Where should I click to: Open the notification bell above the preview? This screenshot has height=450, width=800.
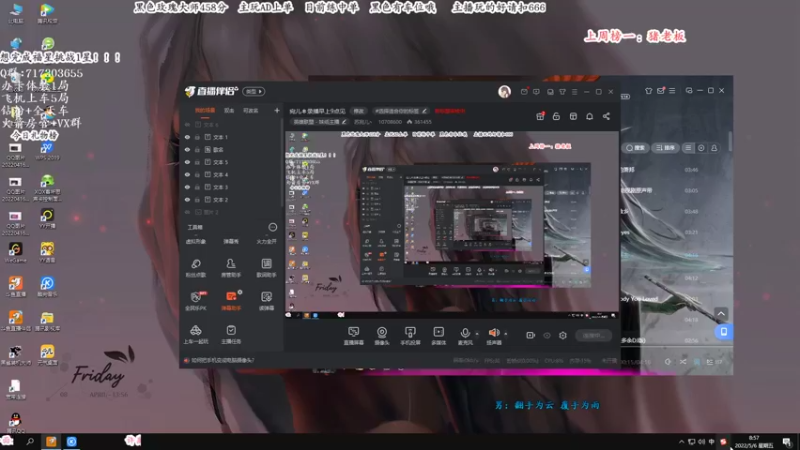click(x=589, y=116)
